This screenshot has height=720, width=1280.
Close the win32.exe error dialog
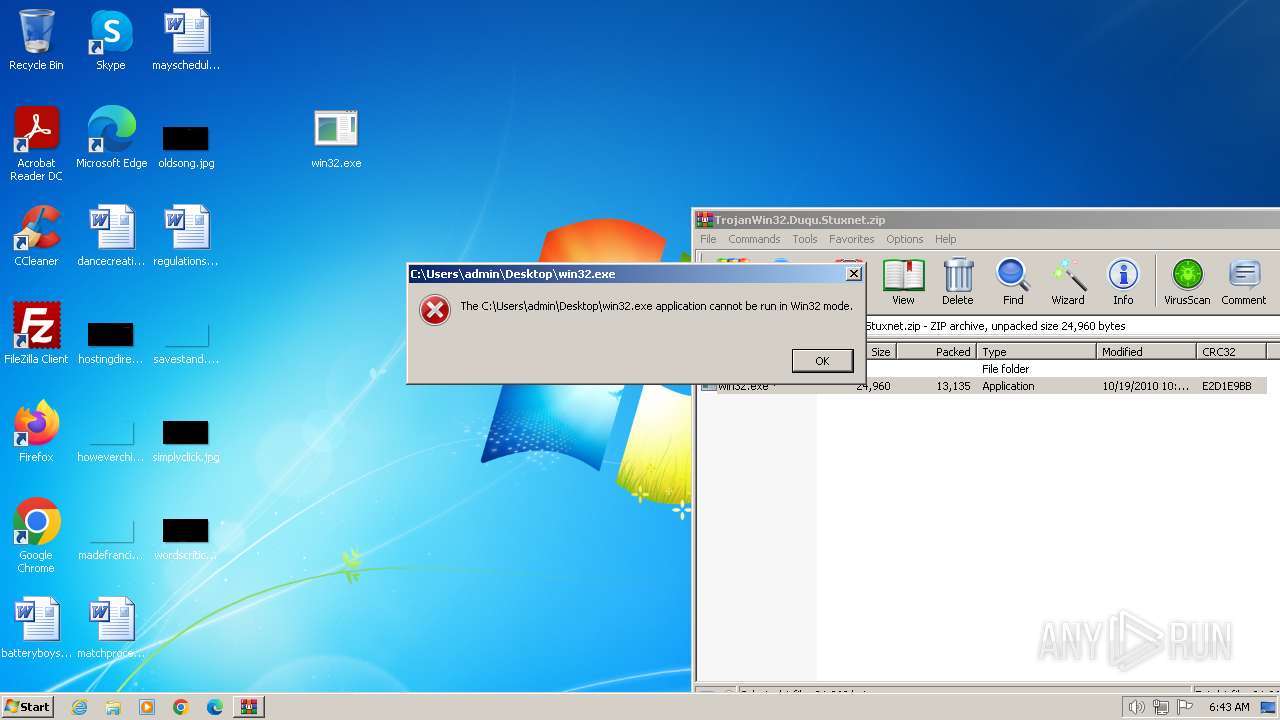(x=853, y=273)
